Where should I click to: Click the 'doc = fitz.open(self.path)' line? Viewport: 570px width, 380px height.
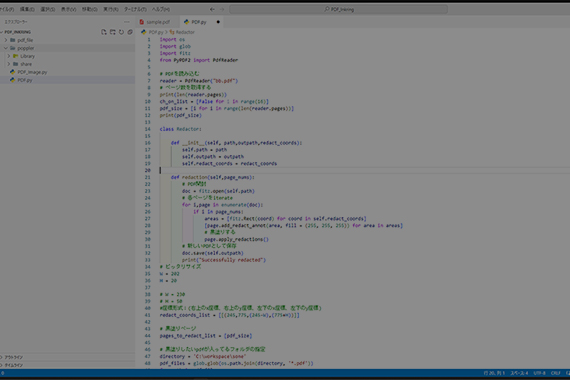pyautogui.click(x=218, y=191)
